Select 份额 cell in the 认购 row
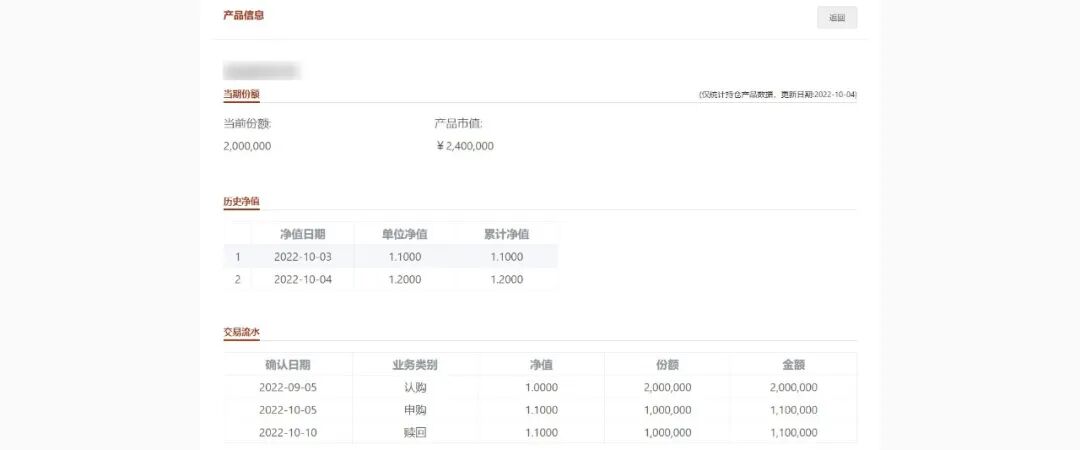The image size is (1080, 450). point(667,387)
